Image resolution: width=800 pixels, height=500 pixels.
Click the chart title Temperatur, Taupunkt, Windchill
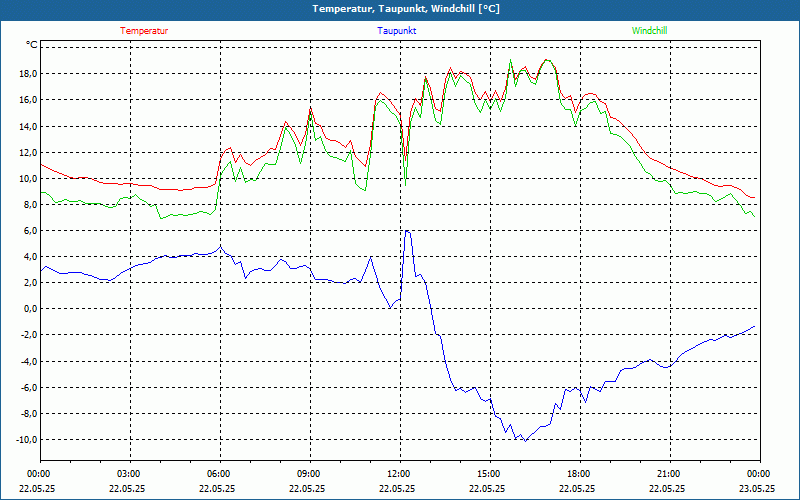406,9
